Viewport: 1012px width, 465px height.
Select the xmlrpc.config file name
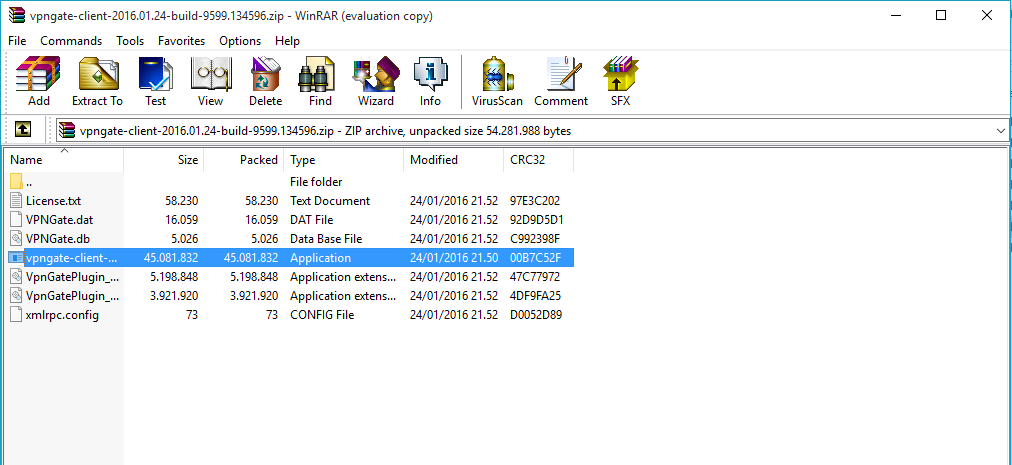point(63,315)
